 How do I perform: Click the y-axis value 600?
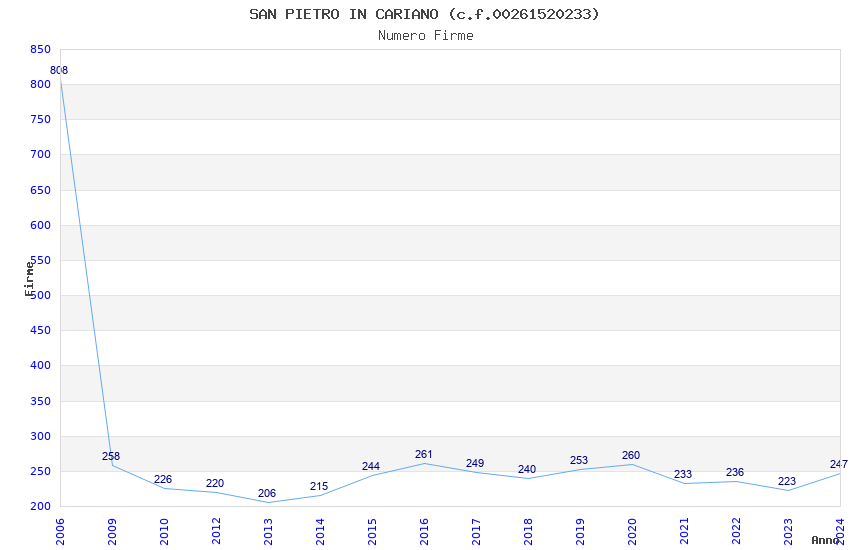[x=40, y=225]
